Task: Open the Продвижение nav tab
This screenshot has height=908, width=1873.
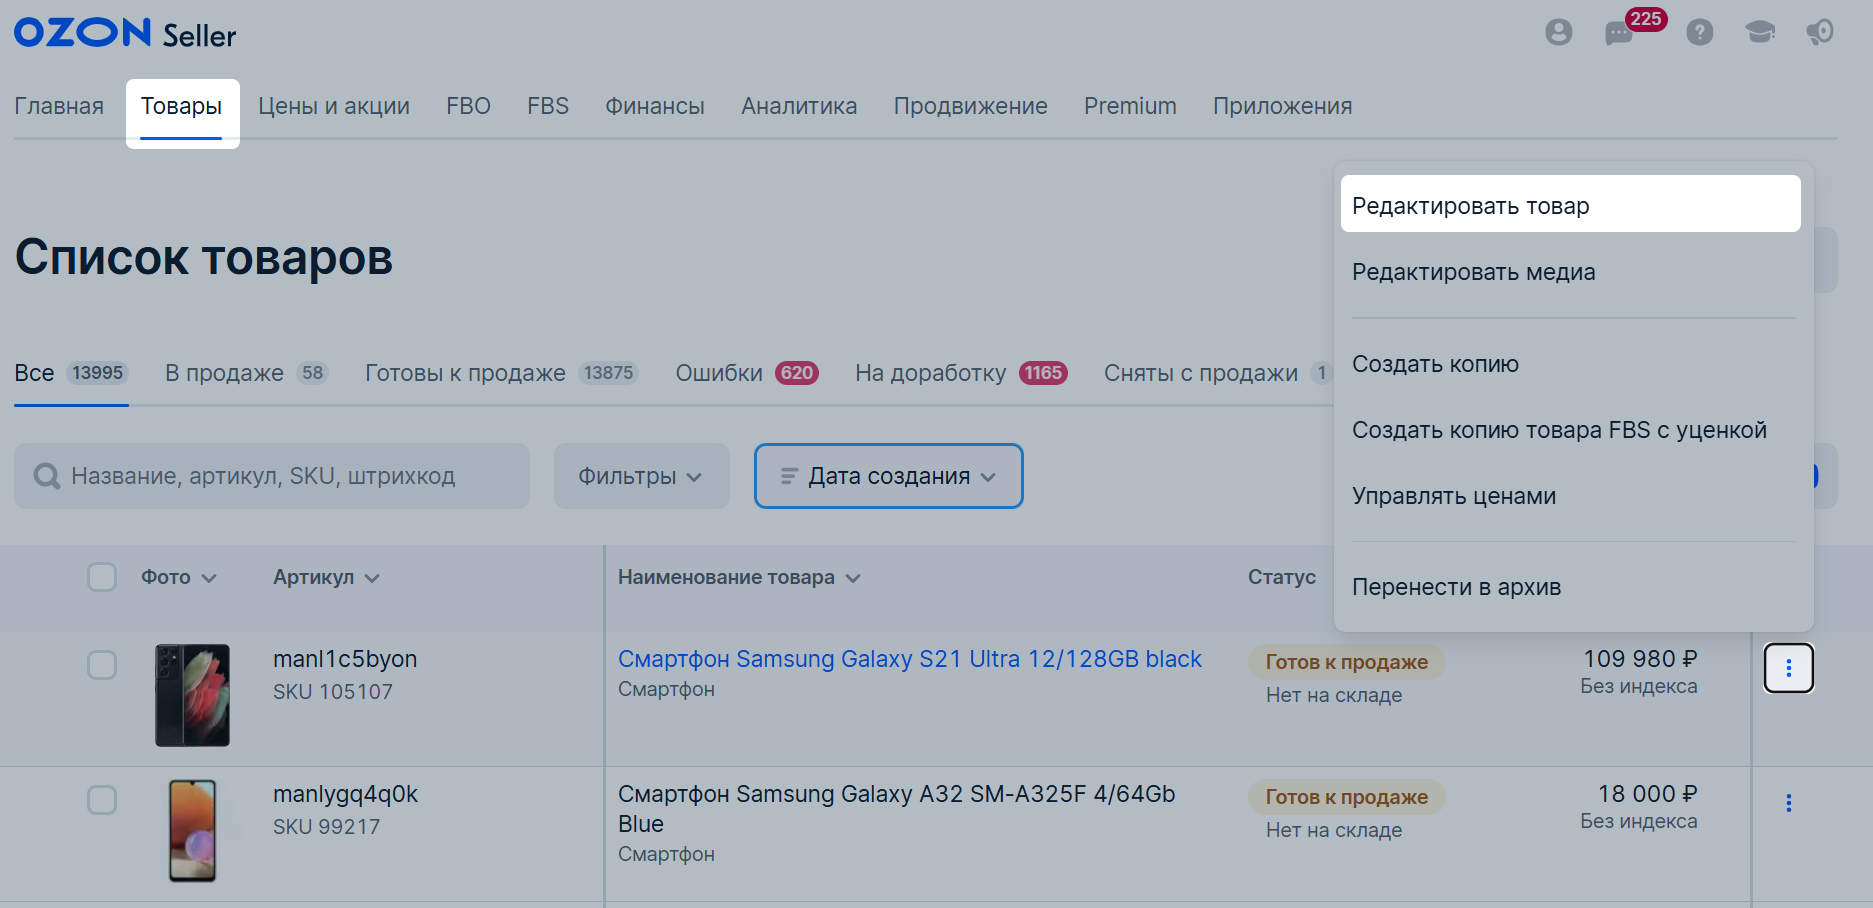Action: (x=970, y=106)
